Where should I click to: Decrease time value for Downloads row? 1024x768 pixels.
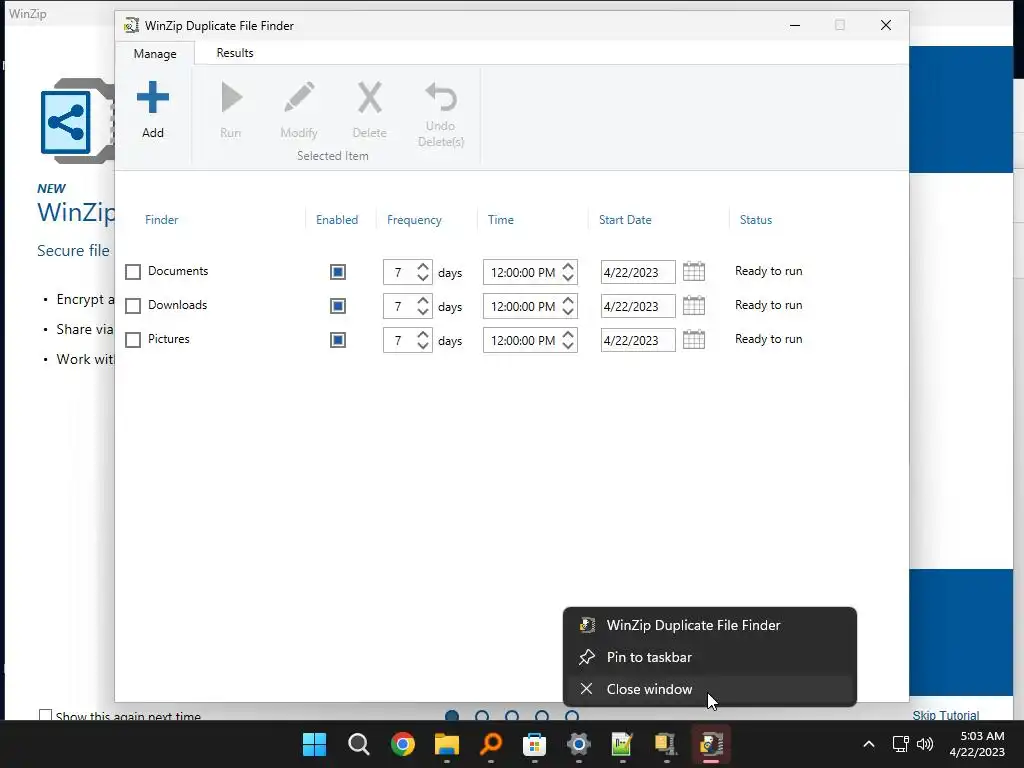click(x=568, y=312)
